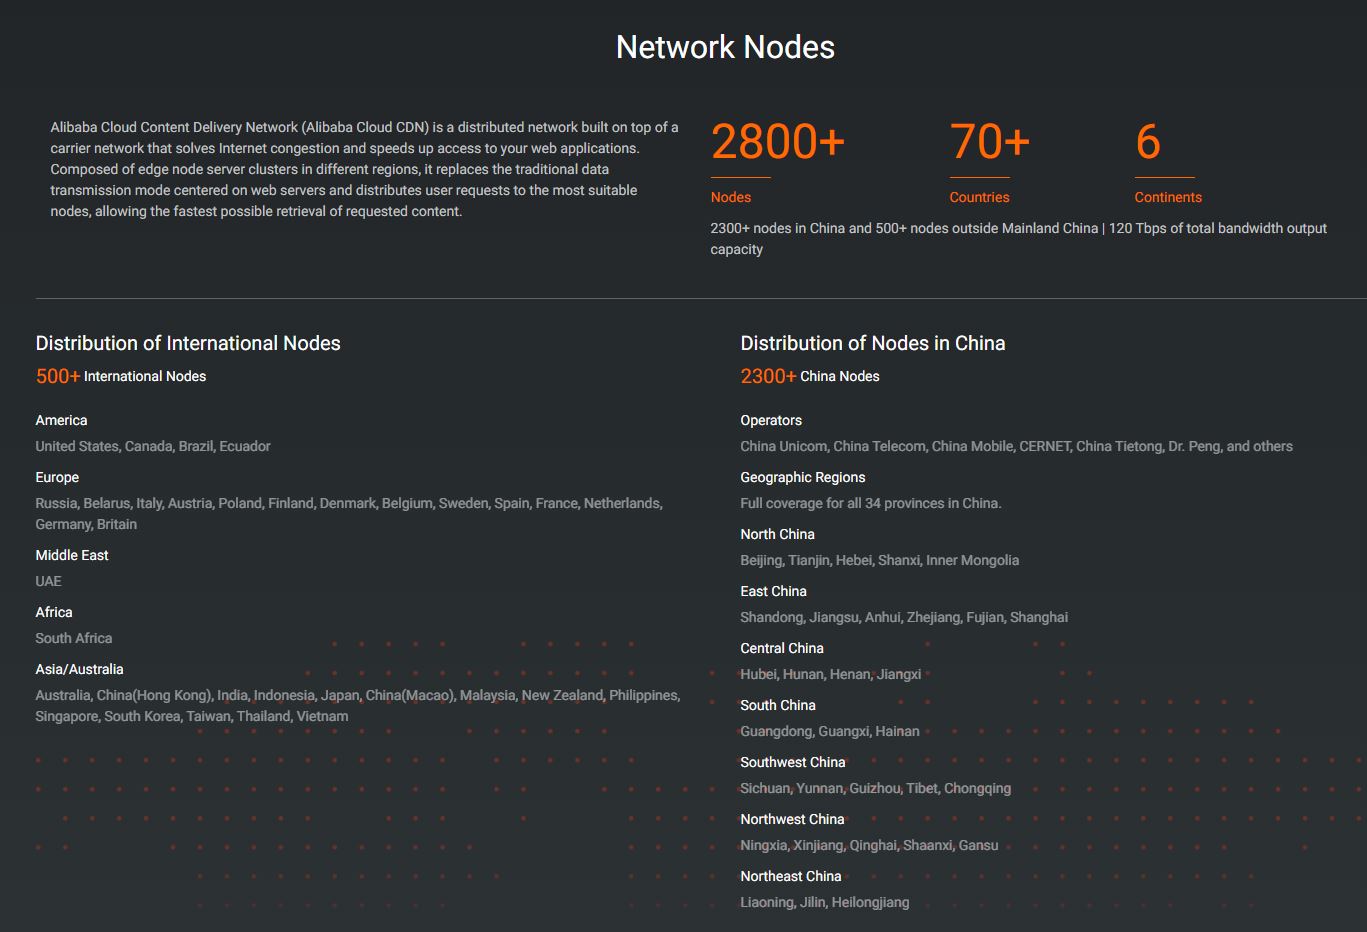The height and width of the screenshot is (932, 1367).
Task: Click the Shandong, Jiangsu, Anhui provinces line
Action: point(904,617)
